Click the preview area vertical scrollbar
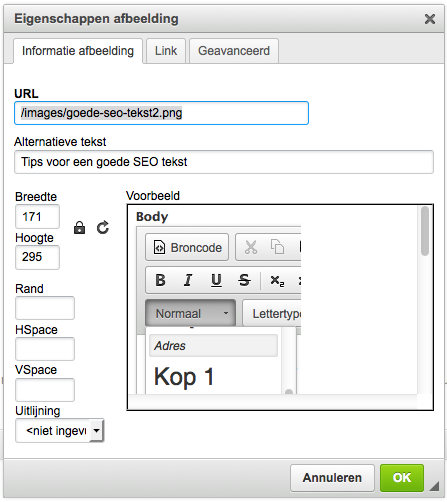This screenshot has height=502, width=447. 425,231
